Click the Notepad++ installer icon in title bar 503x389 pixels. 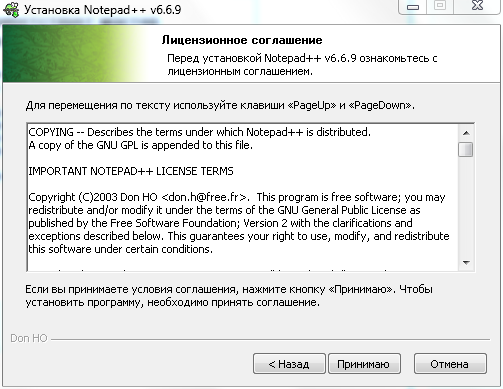click(11, 9)
